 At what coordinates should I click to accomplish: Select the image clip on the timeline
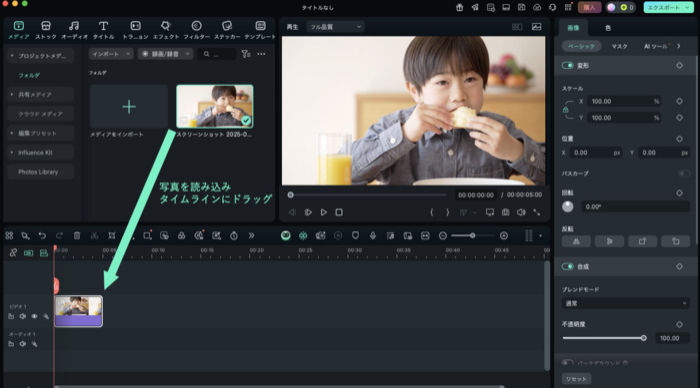(x=79, y=311)
